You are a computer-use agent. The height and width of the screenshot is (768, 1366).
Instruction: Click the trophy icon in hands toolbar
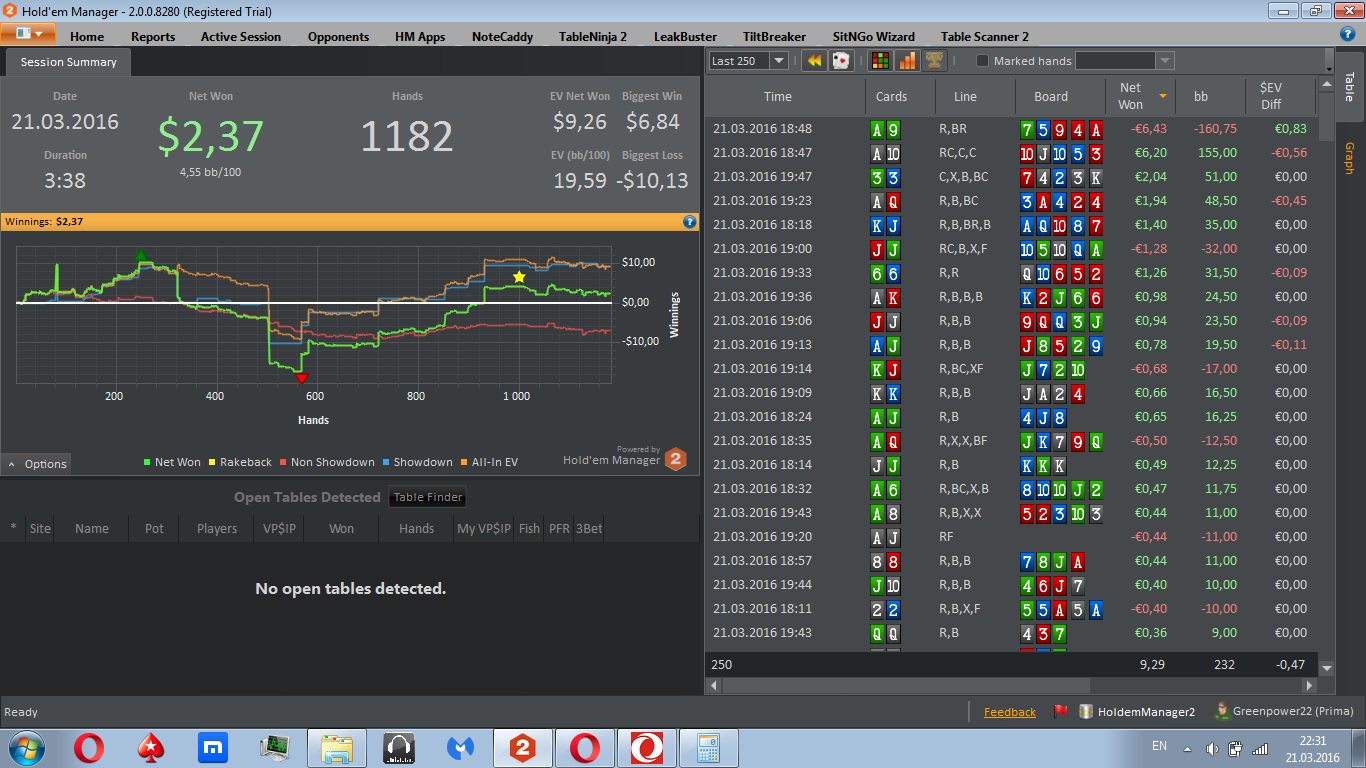934,61
